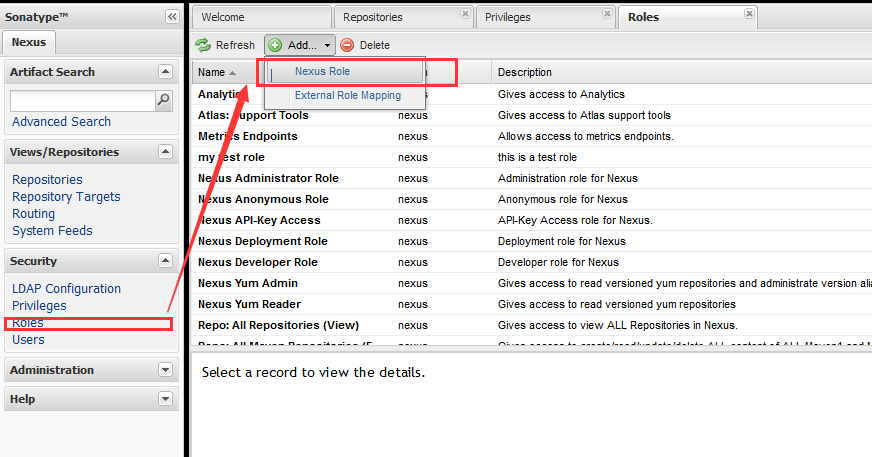This screenshot has height=457, width=872.
Task: Open System Feeds link
Action: [x=52, y=231]
